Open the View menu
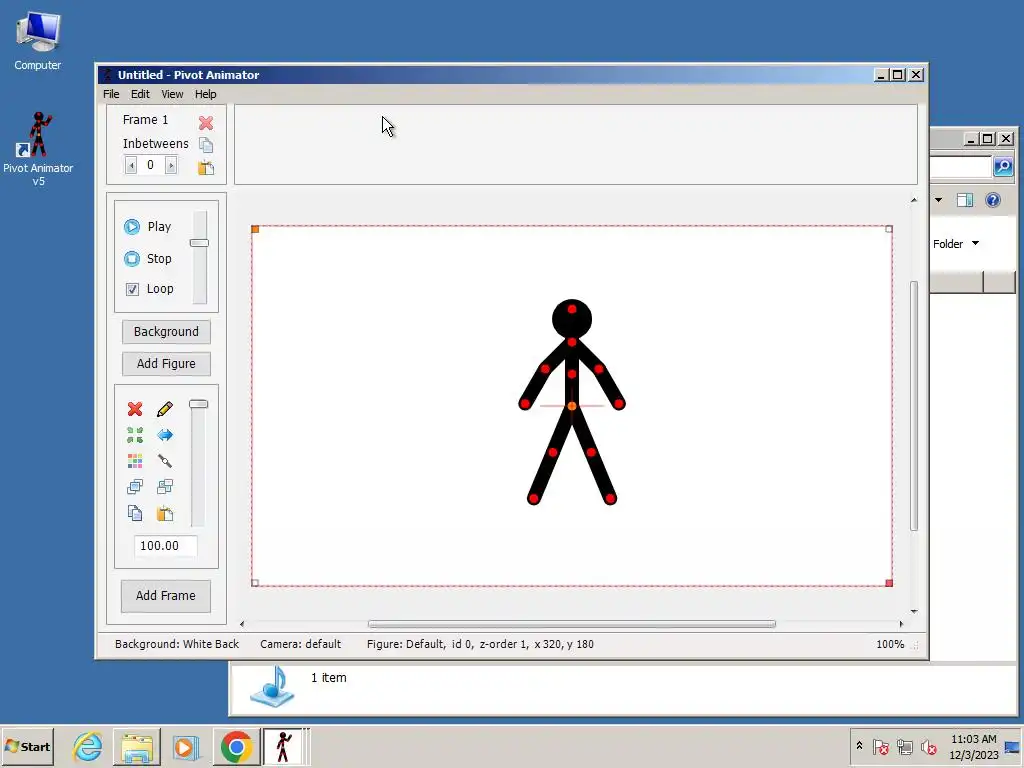 click(172, 94)
